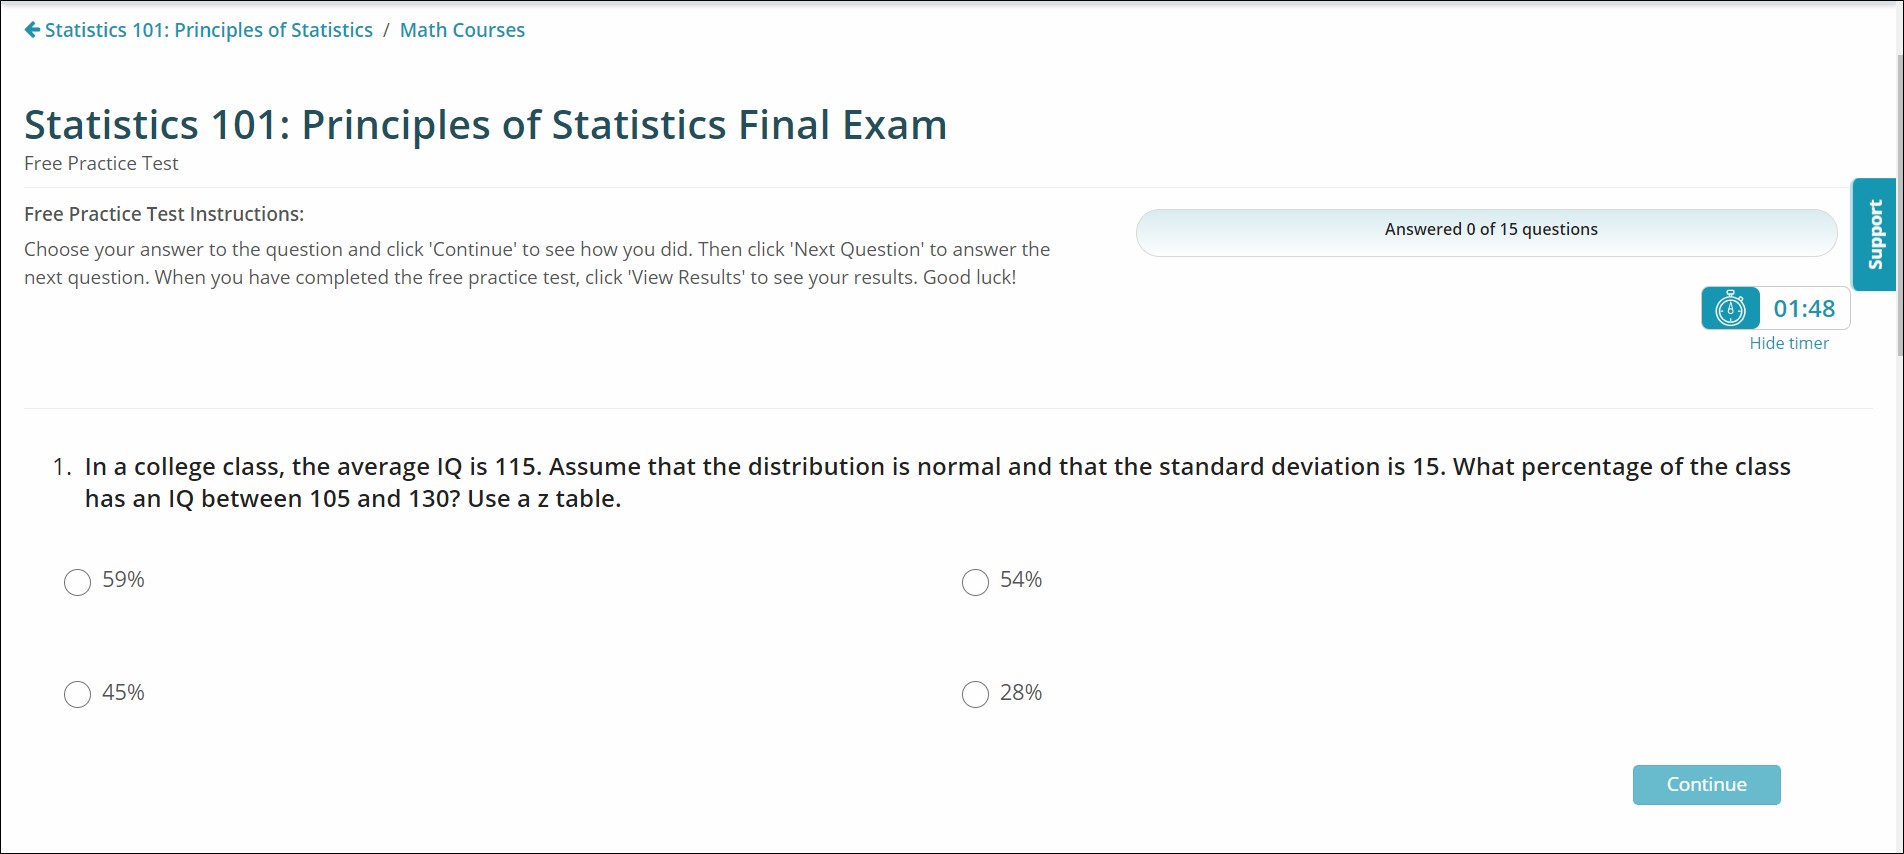Click the 01:48 countdown timer display
Screen dimensions: 1904x854
click(1804, 308)
